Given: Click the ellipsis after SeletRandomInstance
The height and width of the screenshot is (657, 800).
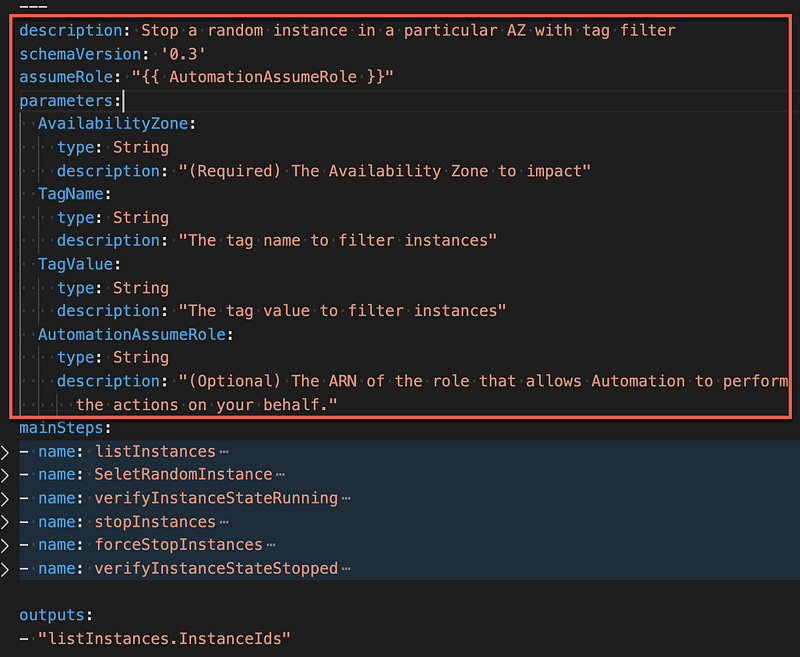Looking at the screenshot, I should (x=280, y=475).
